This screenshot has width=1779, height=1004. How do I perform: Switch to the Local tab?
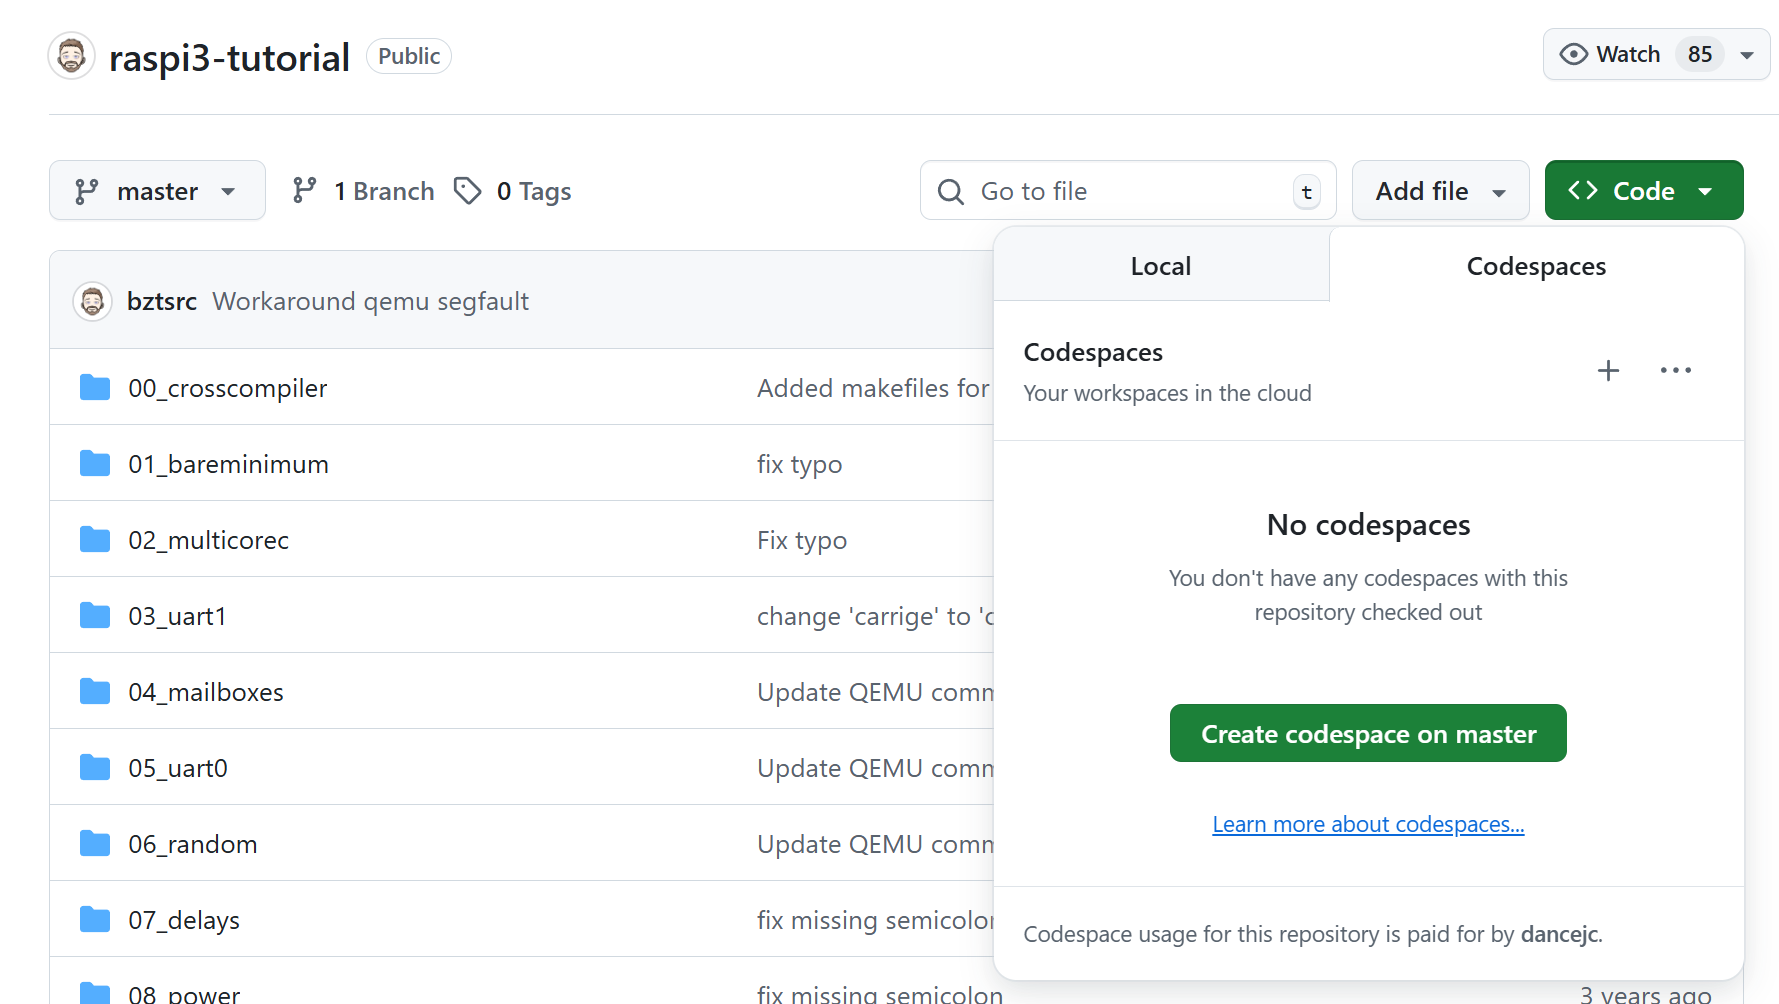click(x=1160, y=266)
